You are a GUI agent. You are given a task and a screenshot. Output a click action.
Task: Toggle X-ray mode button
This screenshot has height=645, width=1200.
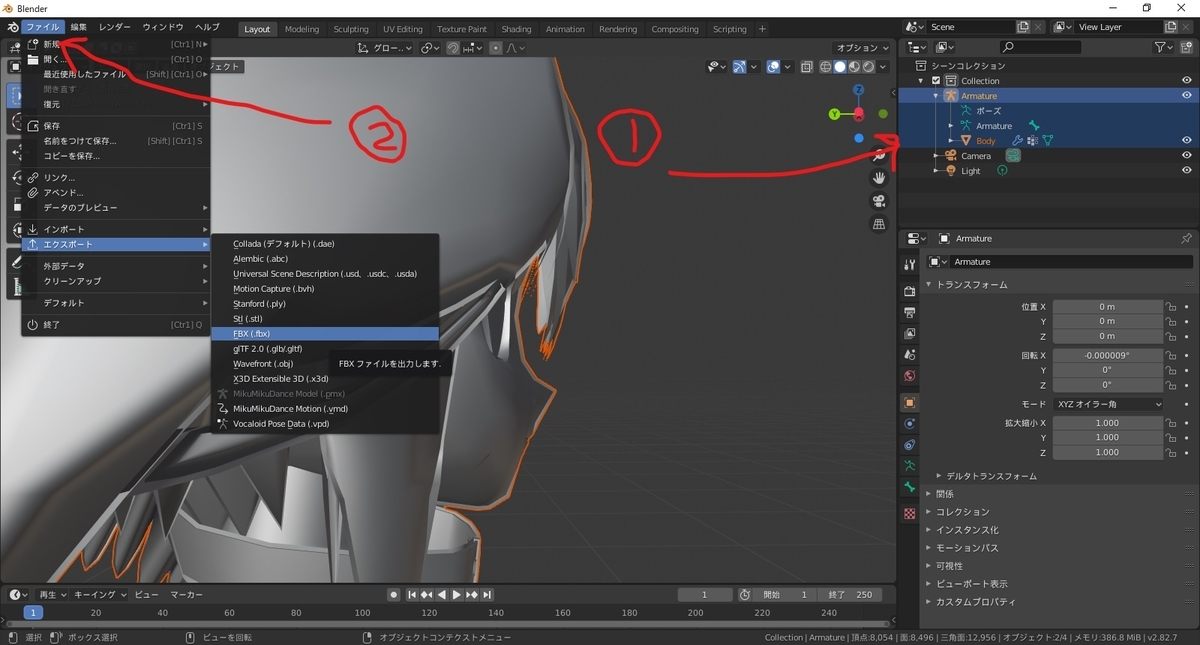pyautogui.click(x=807, y=67)
